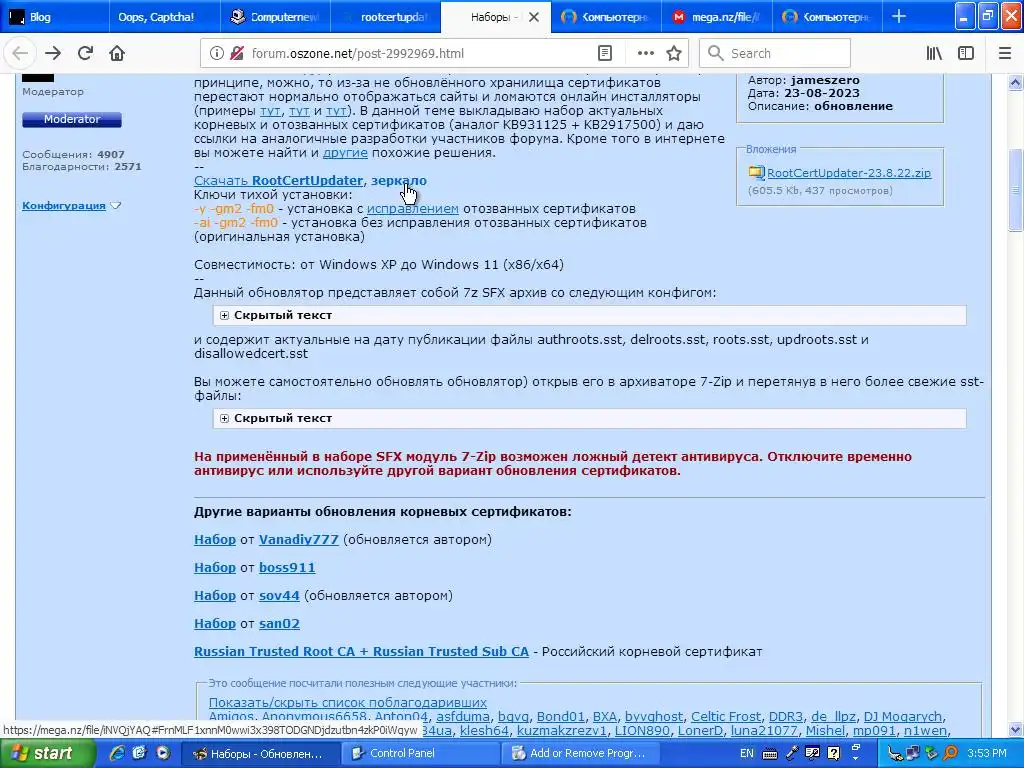Switch to the Blog tab
The width and height of the screenshot is (1024, 768).
coord(55,17)
